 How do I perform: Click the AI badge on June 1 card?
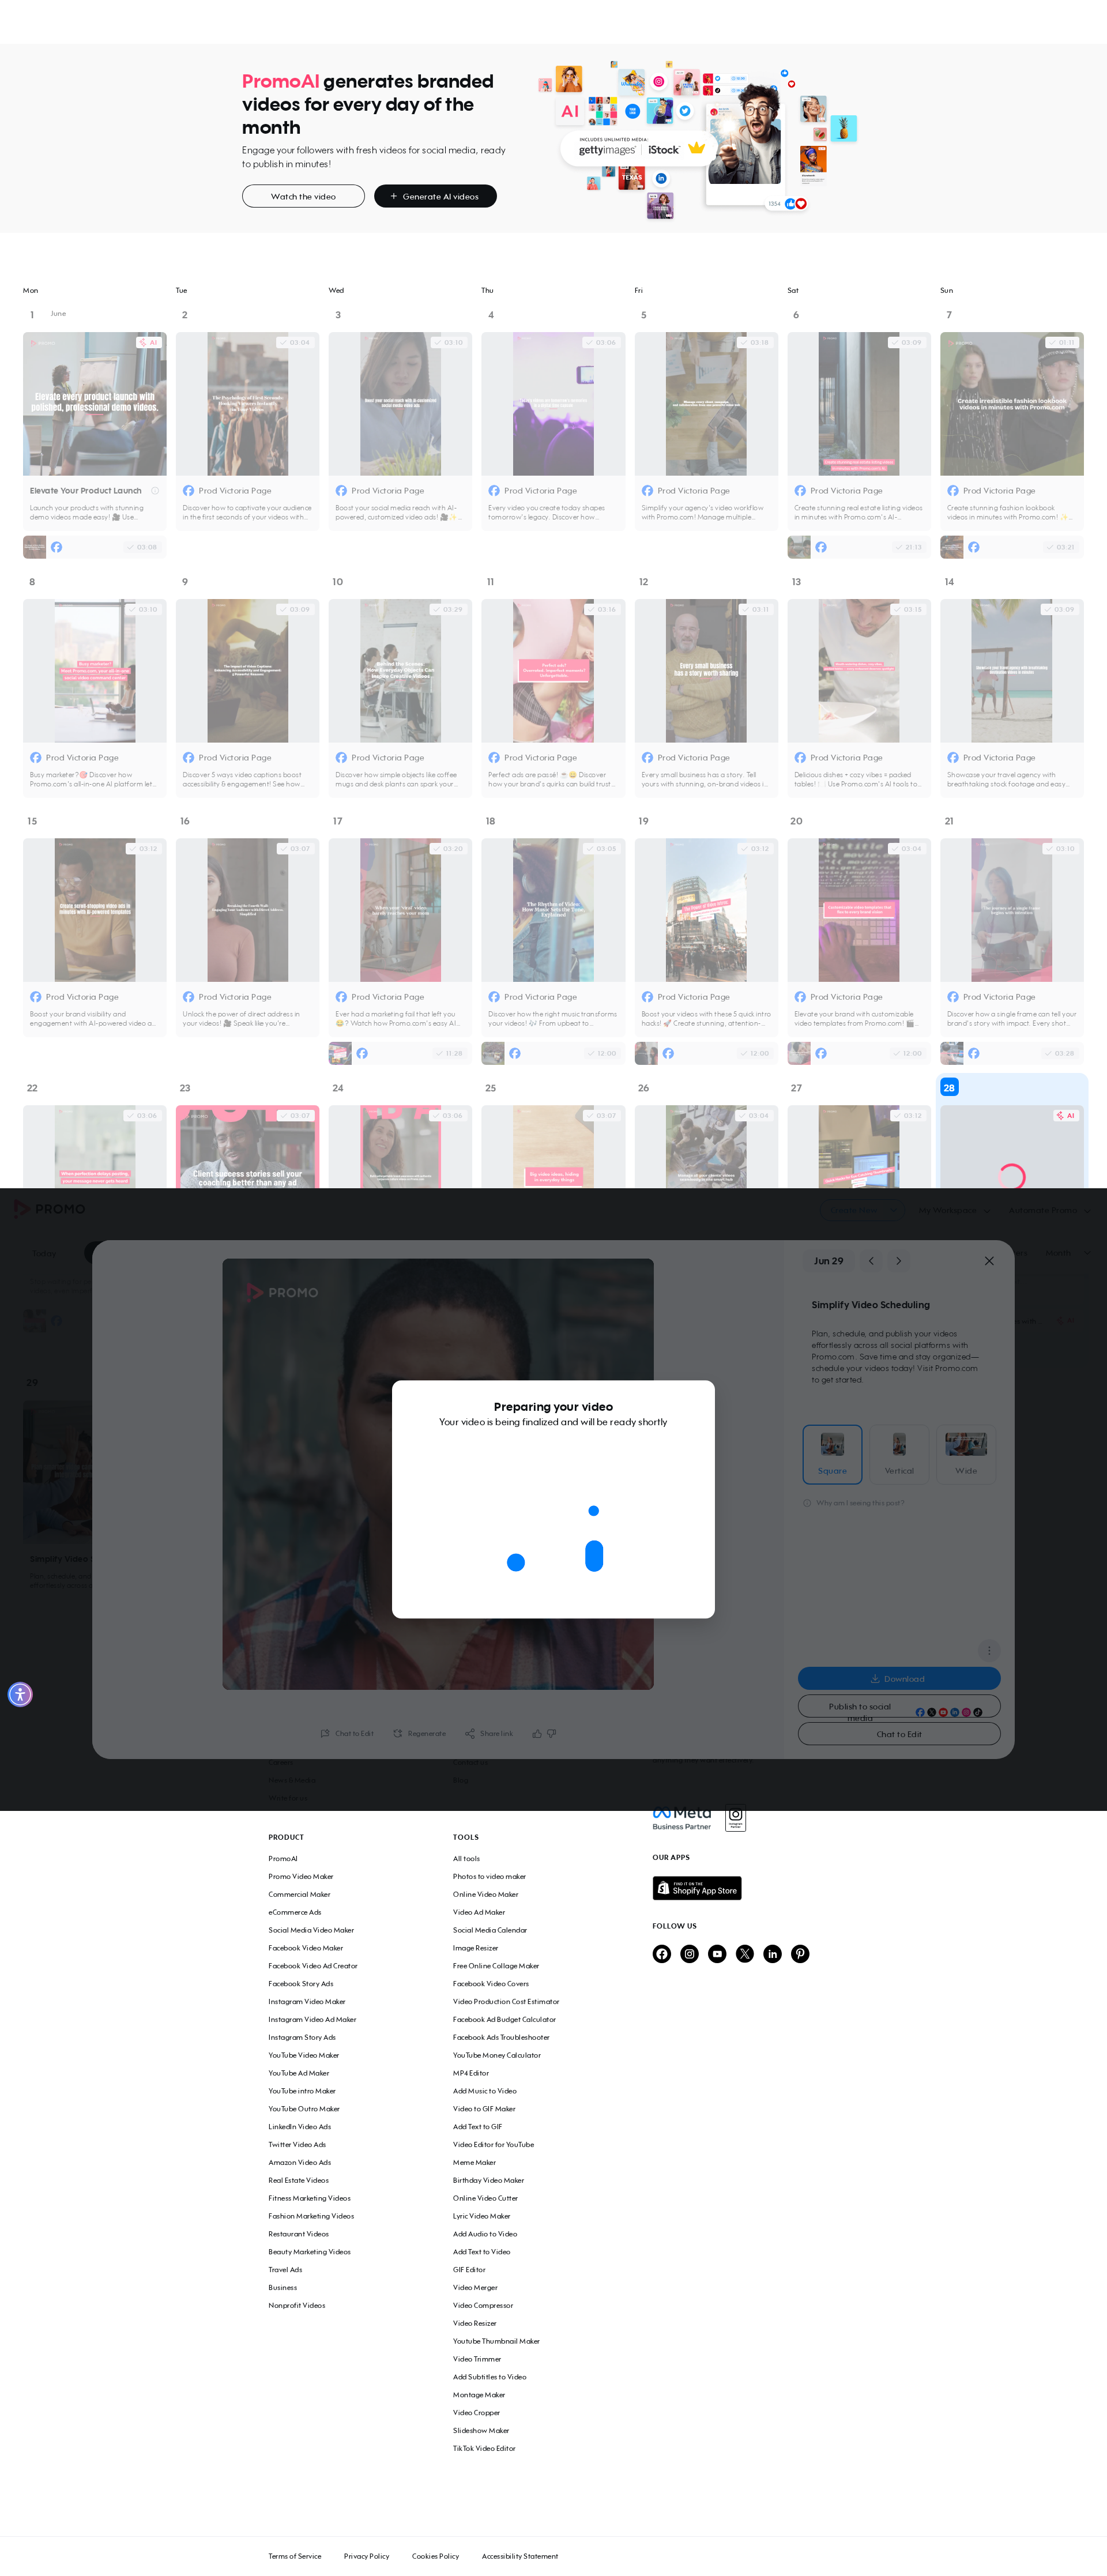click(x=148, y=342)
